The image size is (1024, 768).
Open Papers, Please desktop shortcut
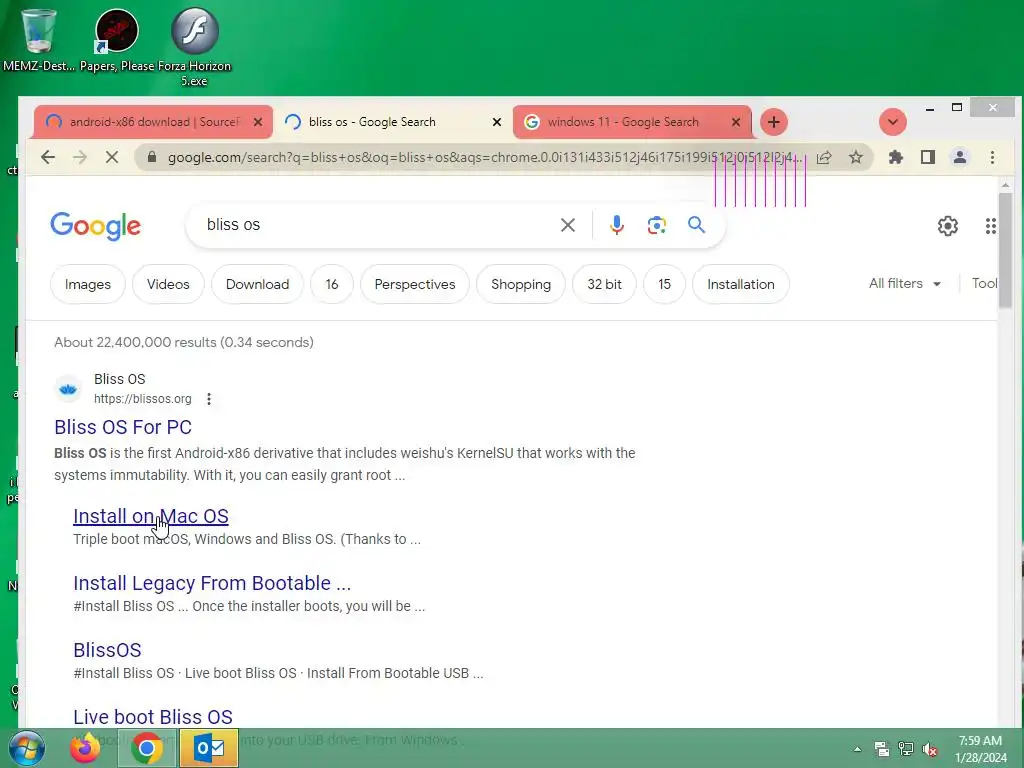click(x=117, y=39)
